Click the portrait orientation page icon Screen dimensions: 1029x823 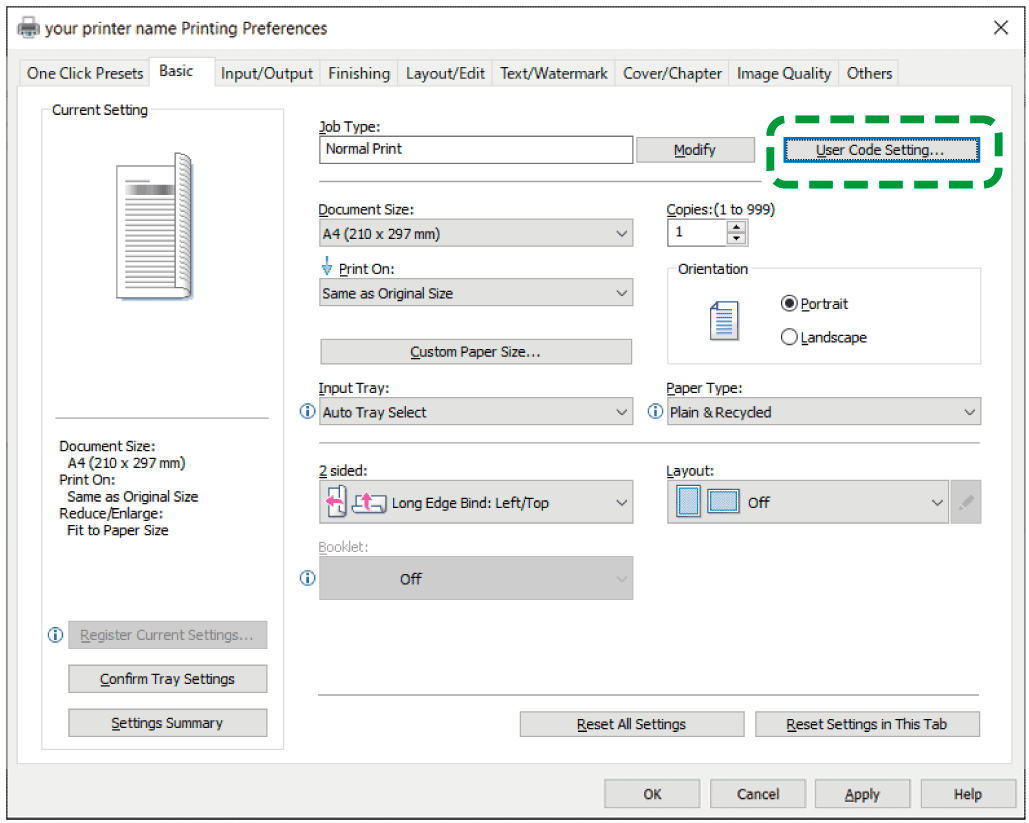723,321
